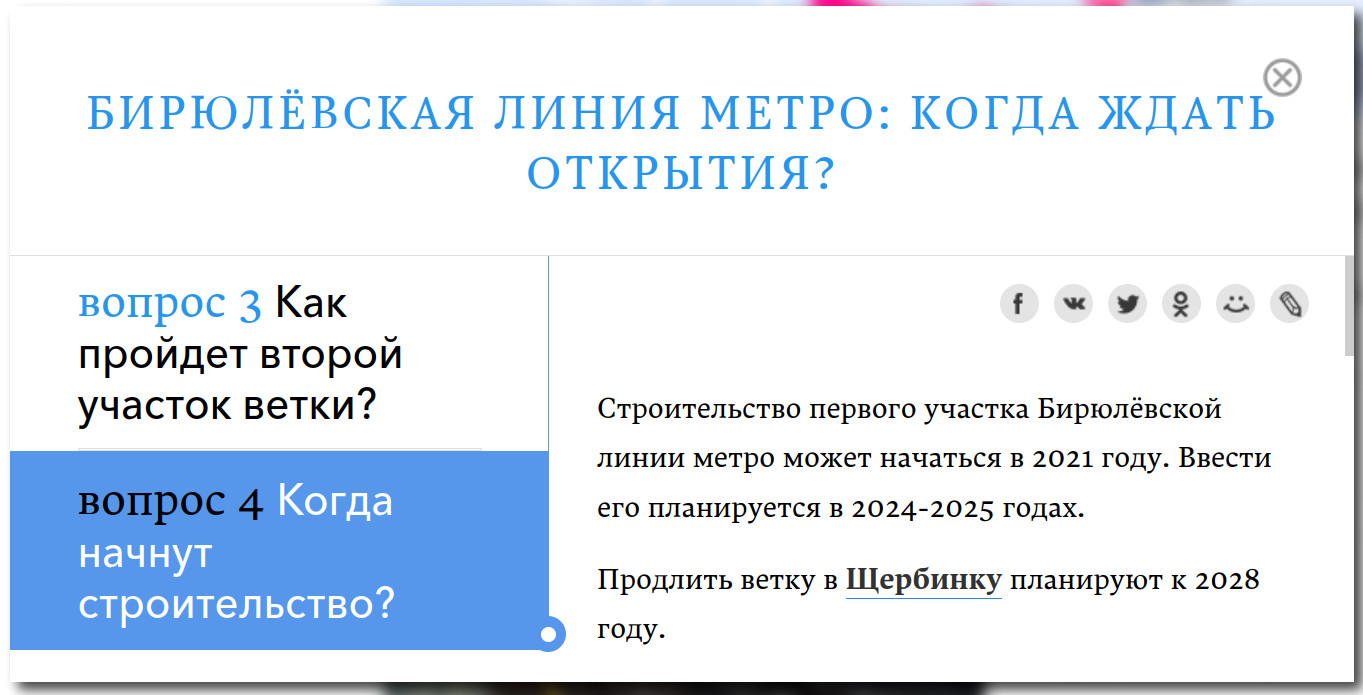1363x695 pixels.
Task: Share the article on Facebook
Action: tap(1019, 303)
